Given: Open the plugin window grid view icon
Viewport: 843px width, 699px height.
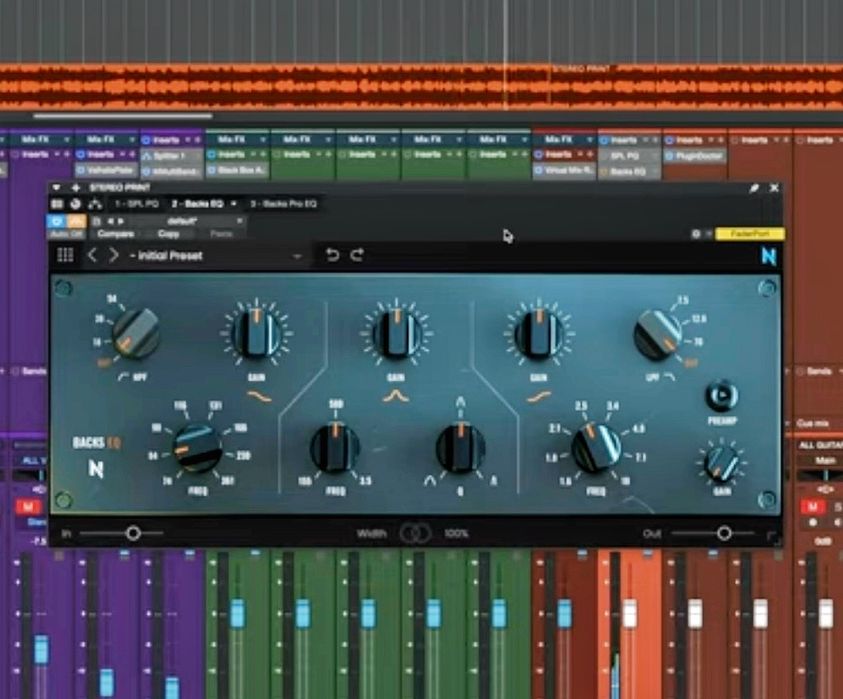Looking at the screenshot, I should click(x=56, y=204).
